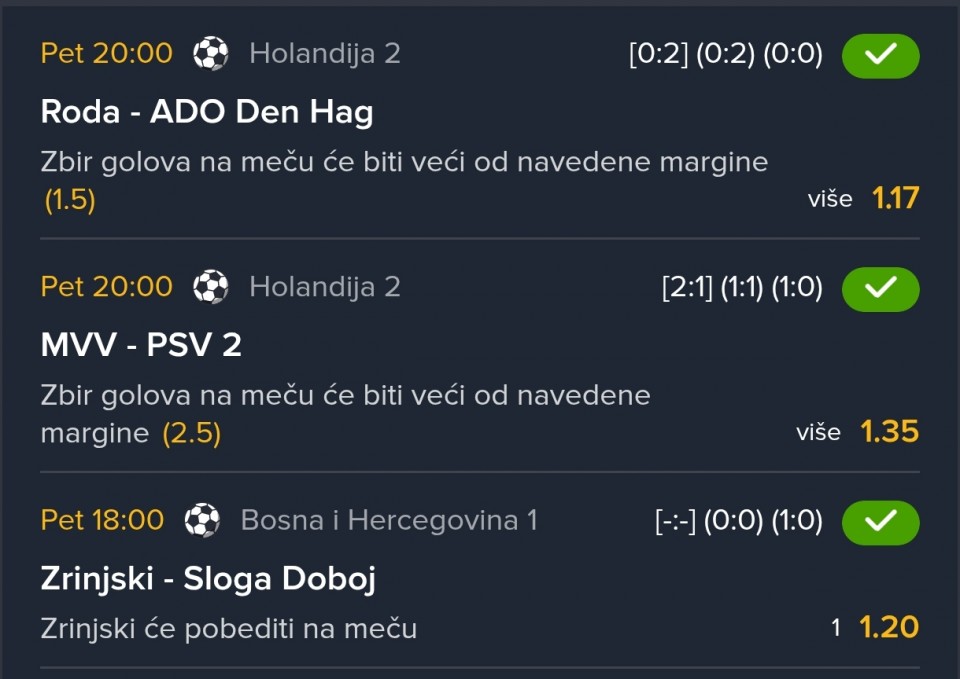Image resolution: width=960 pixels, height=679 pixels.
Task: Click the 1.17 odds value
Action: 895,198
